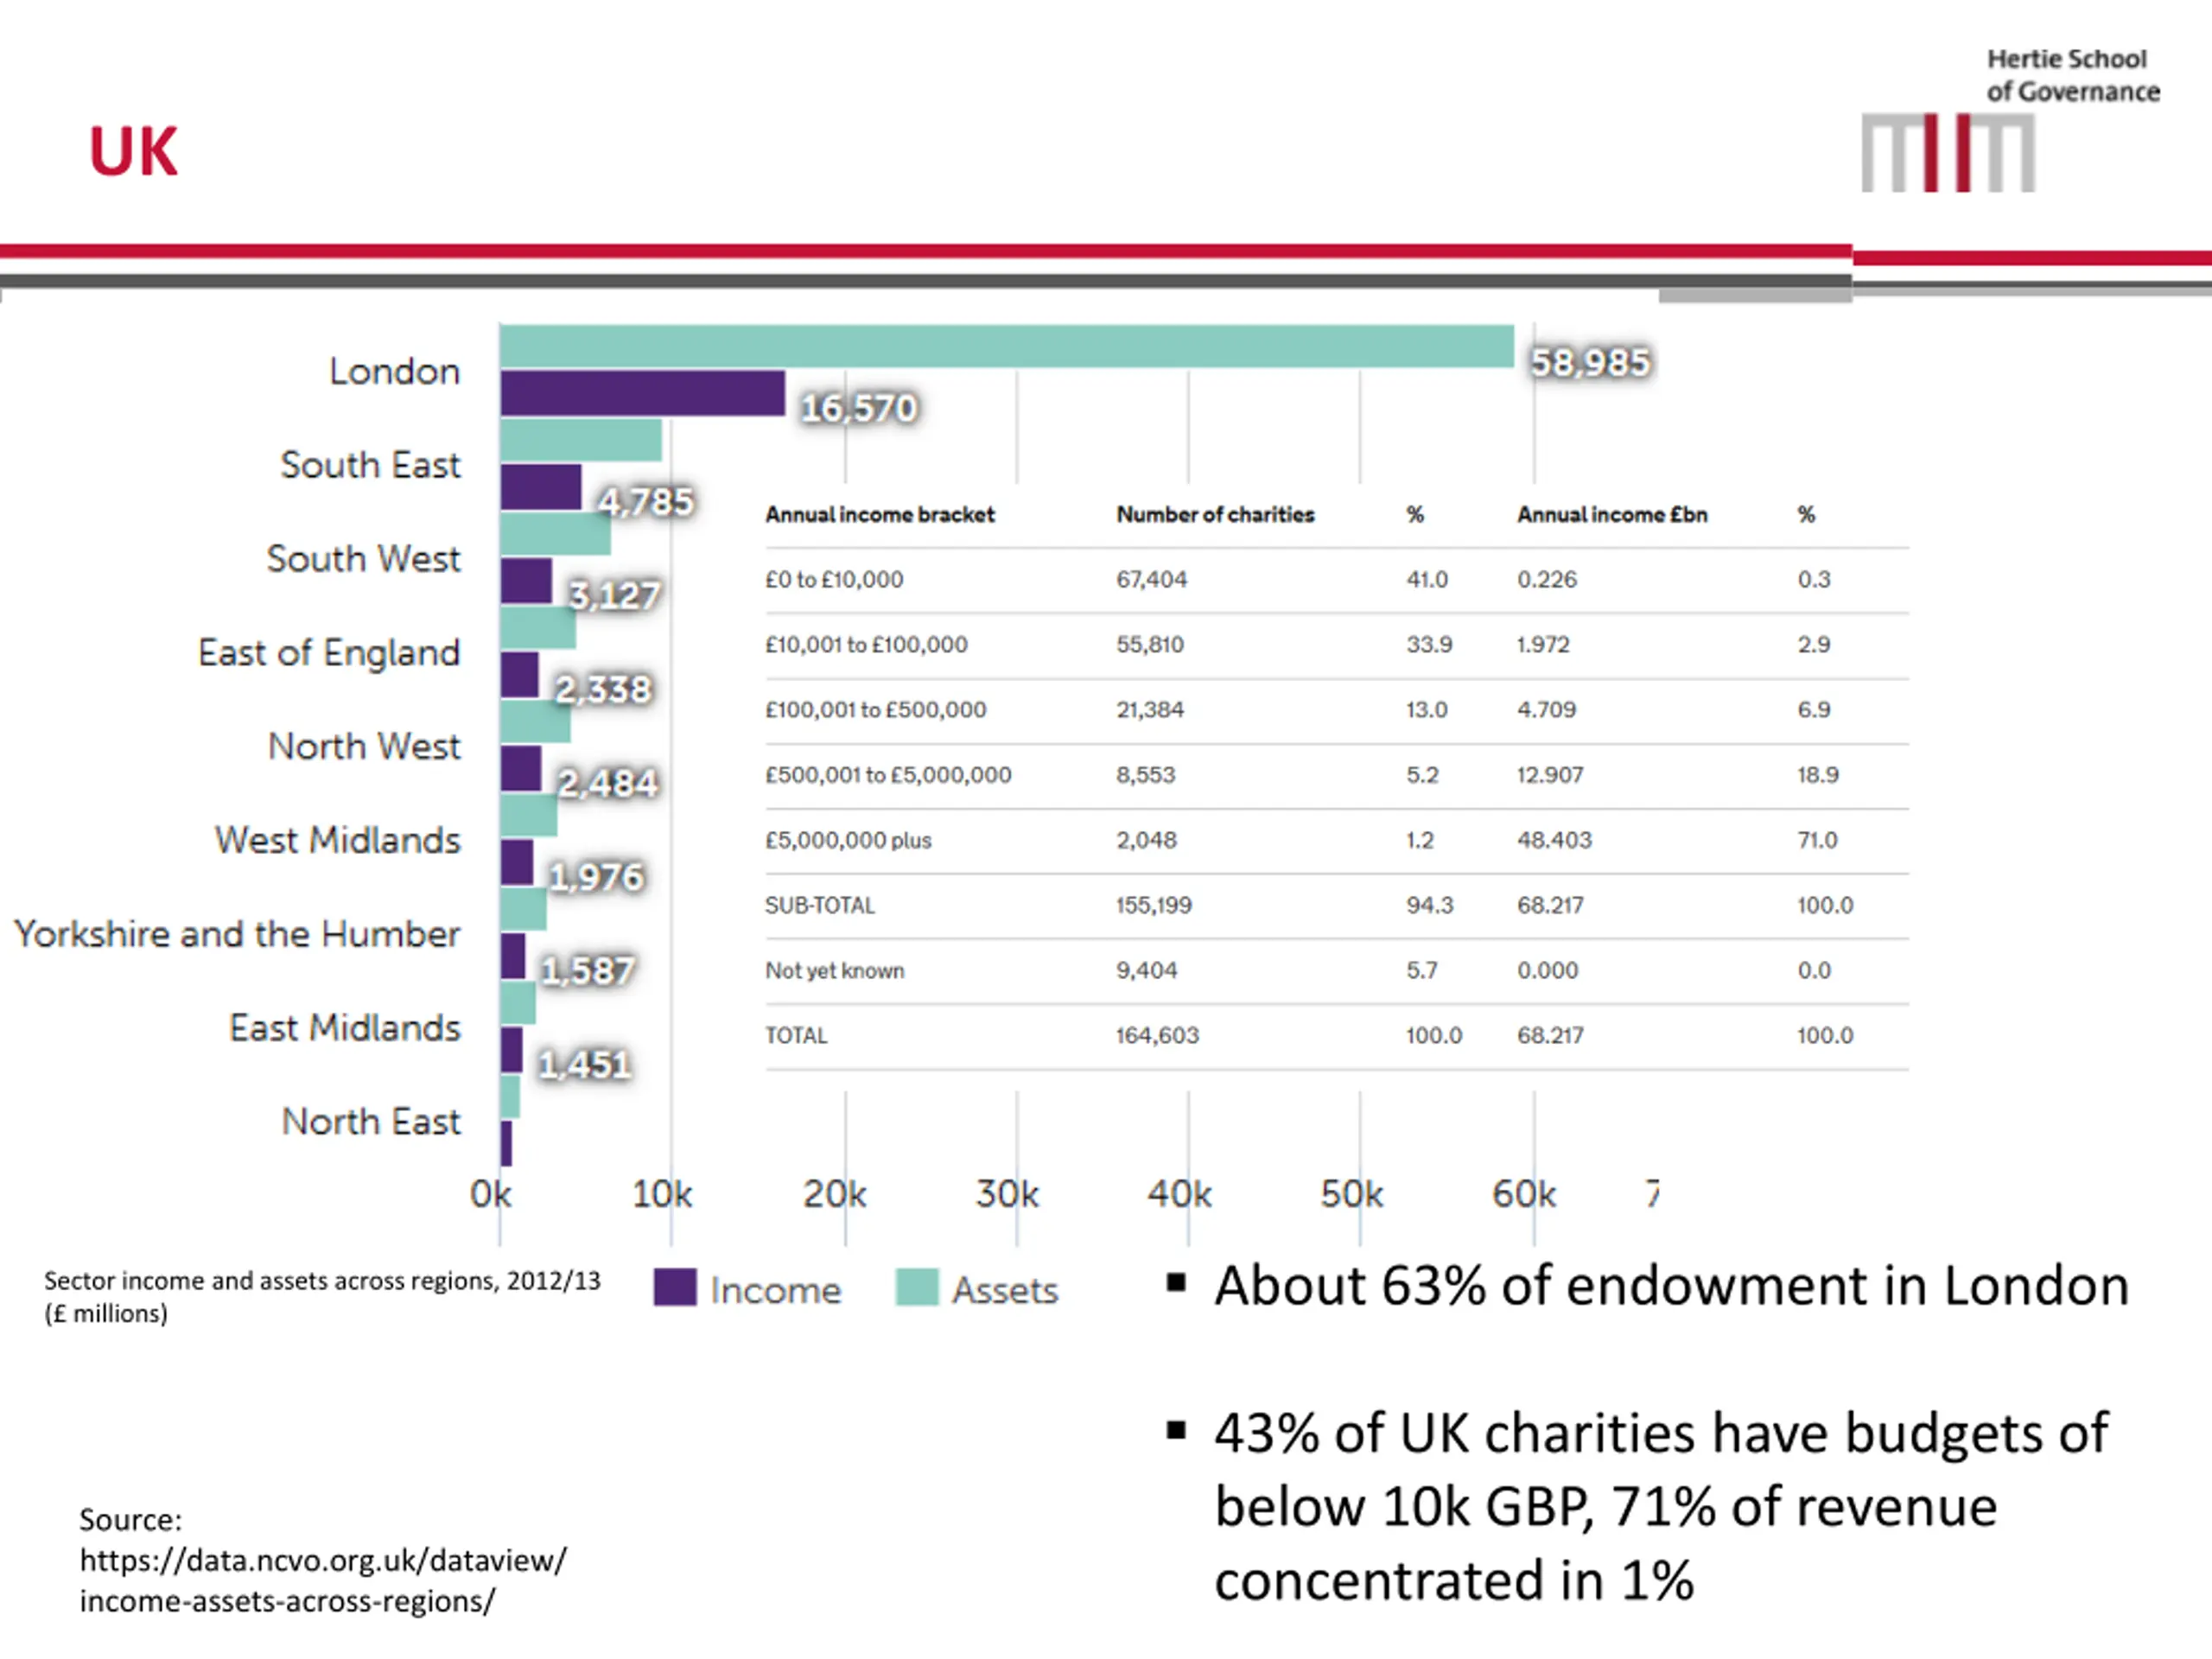Click the teal Assets legend swatch
Viewport: 2212px width, 1659px height.
coord(917,1287)
